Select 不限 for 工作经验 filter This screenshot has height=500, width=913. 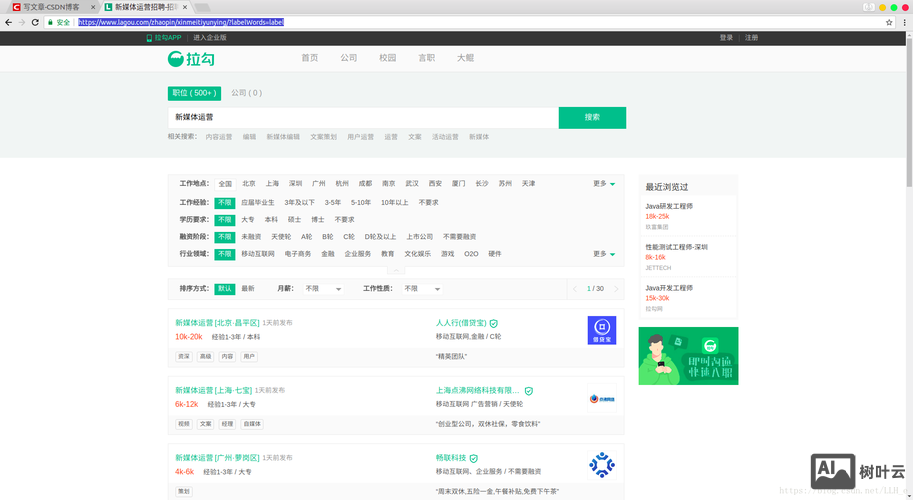click(x=225, y=202)
